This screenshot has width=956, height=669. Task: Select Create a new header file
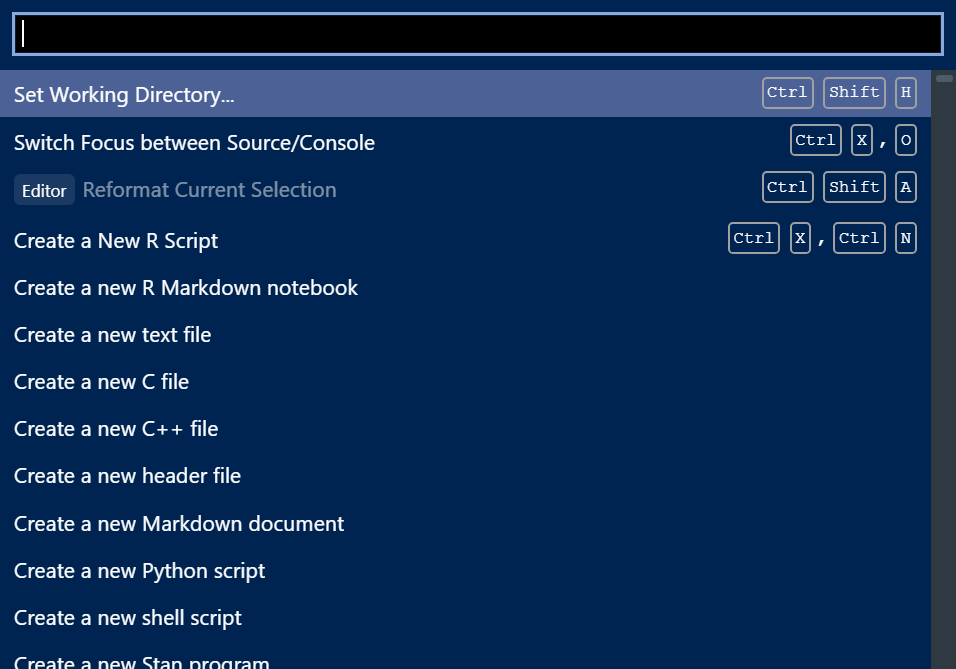(x=465, y=476)
